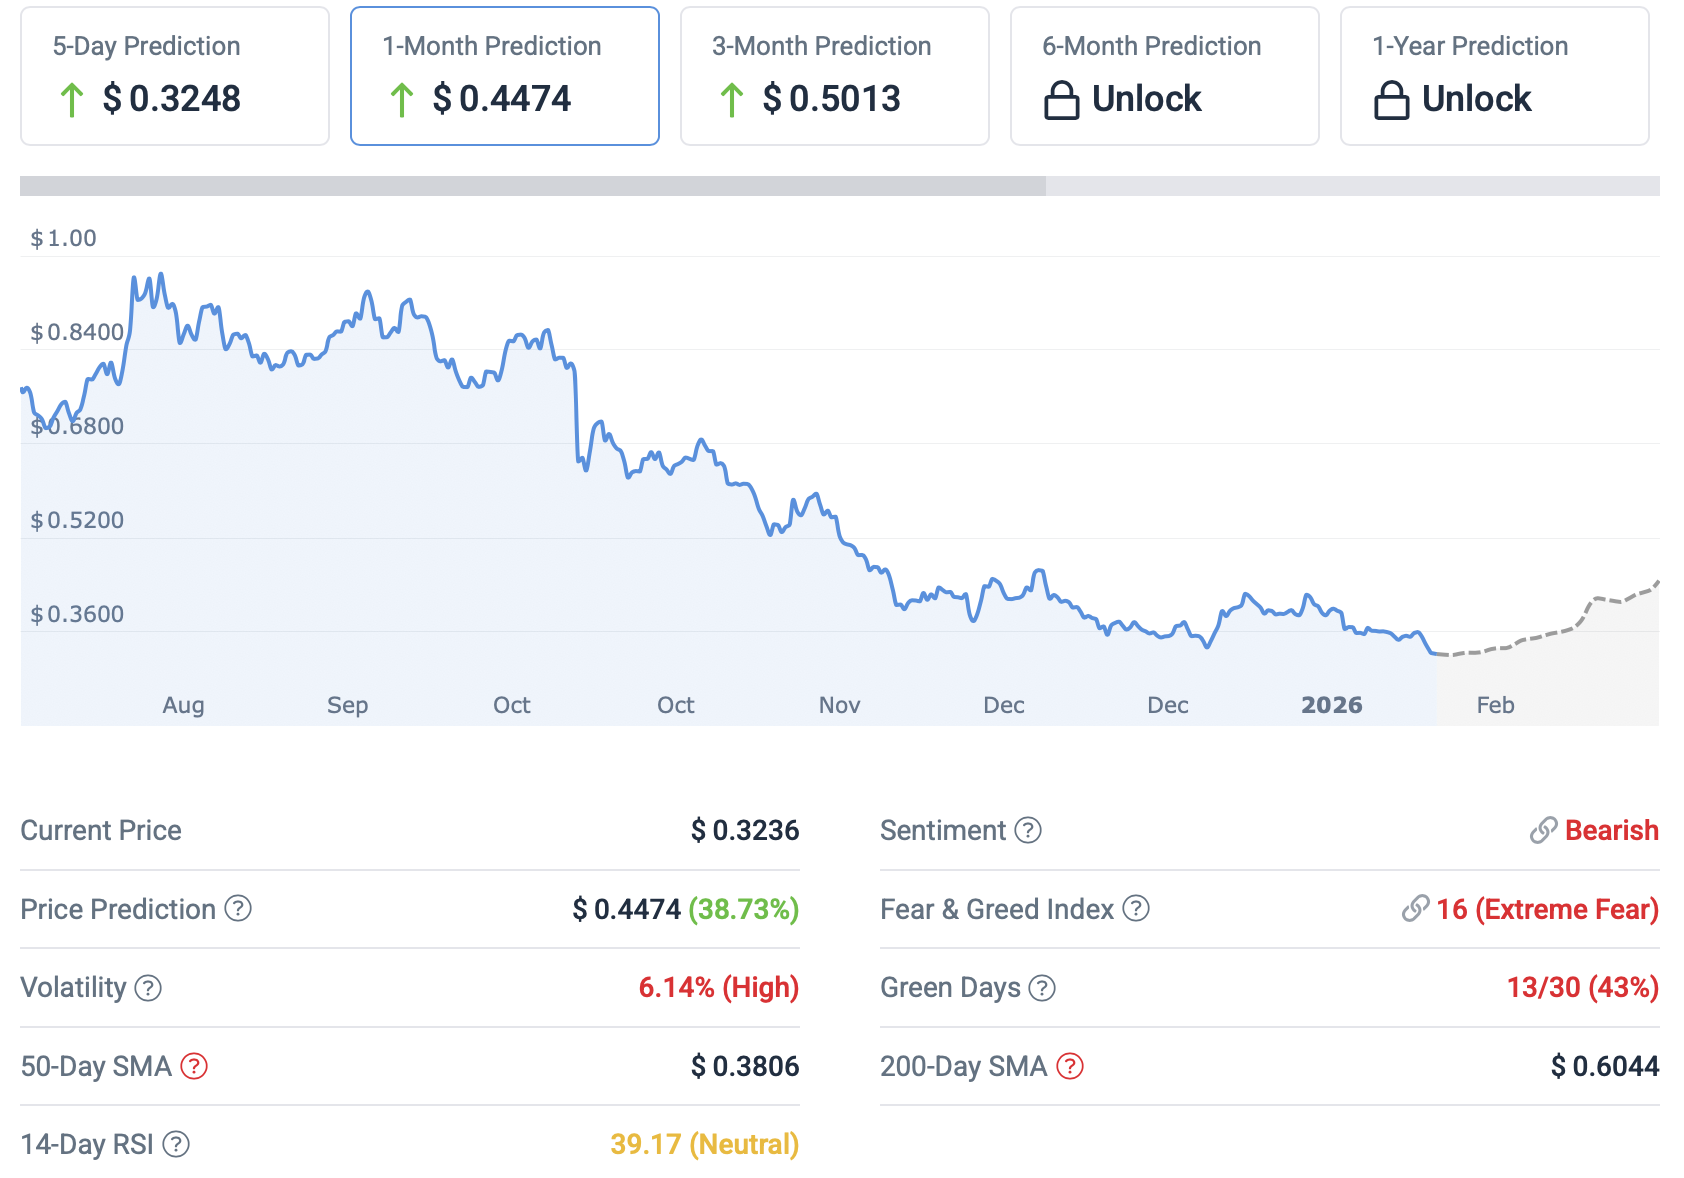
Task: Click the help icon next to Volatility
Action: point(148,988)
